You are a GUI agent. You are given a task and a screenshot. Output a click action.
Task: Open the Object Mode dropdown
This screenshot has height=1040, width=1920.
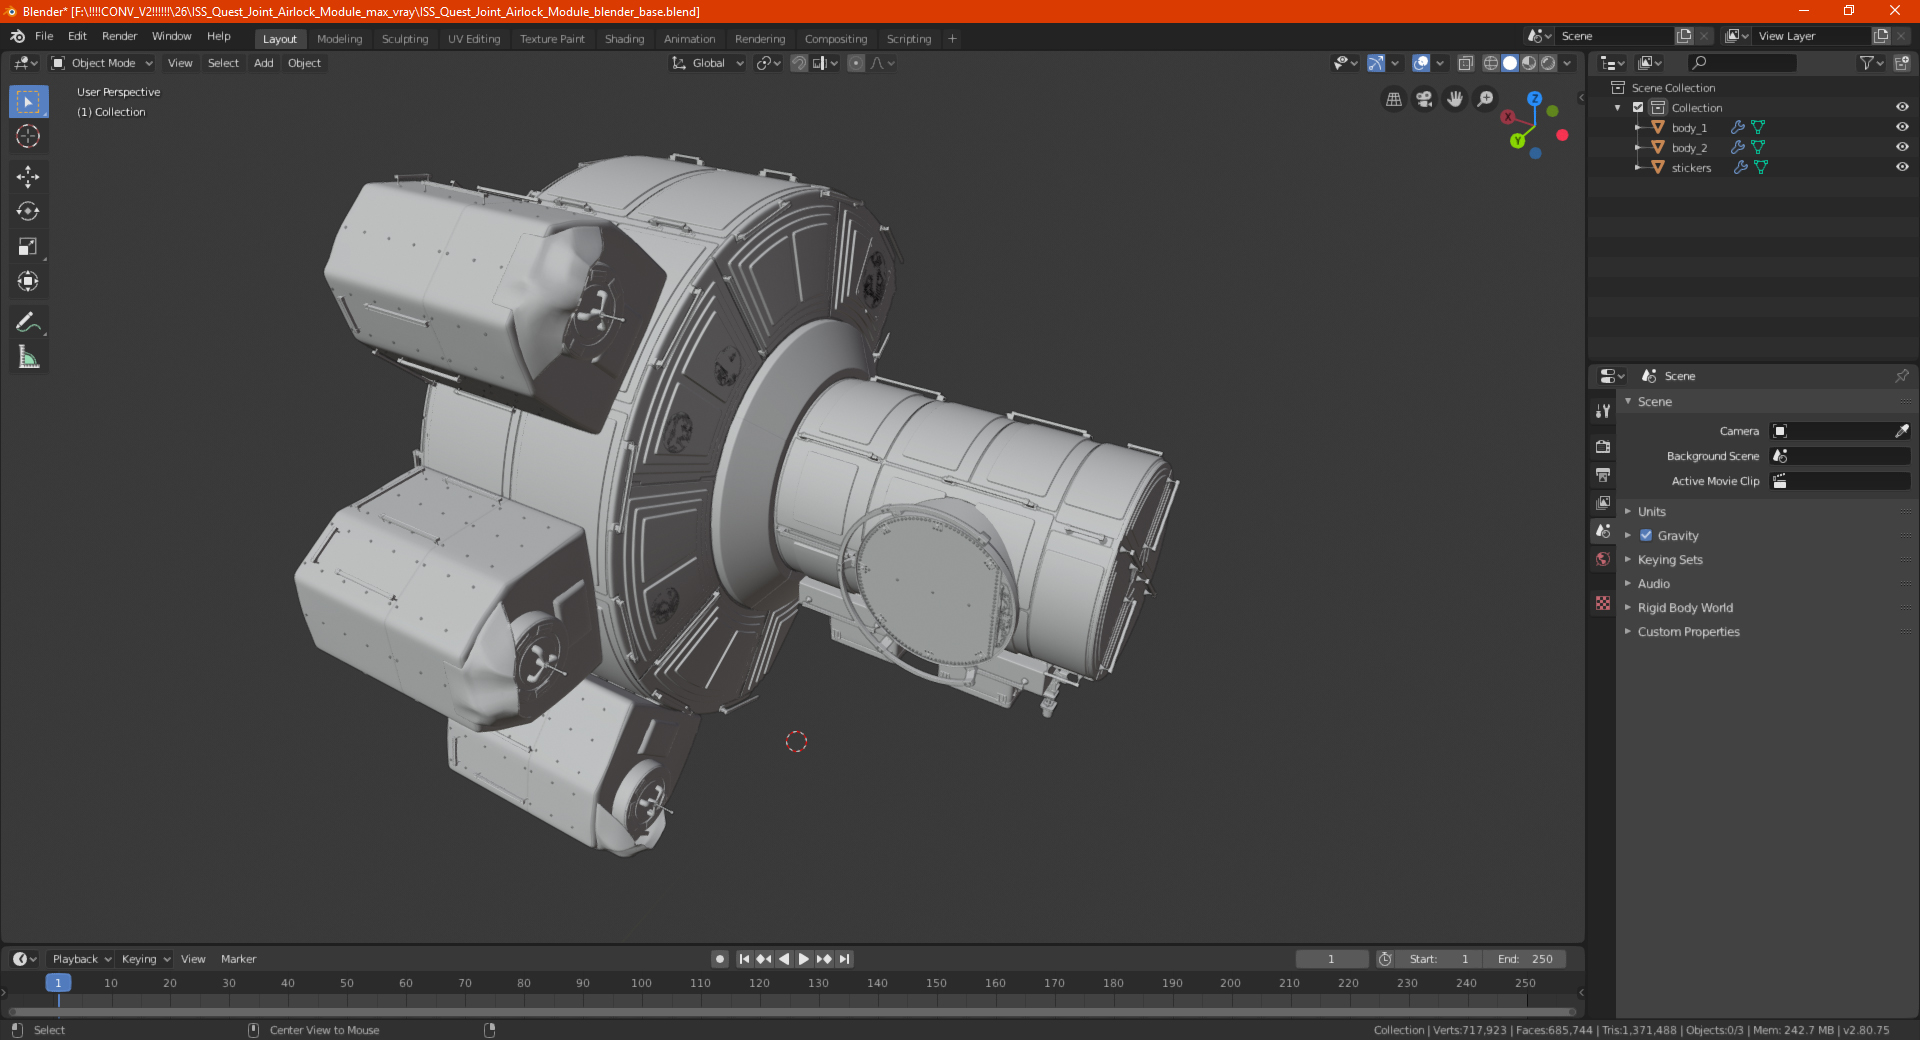[103, 63]
